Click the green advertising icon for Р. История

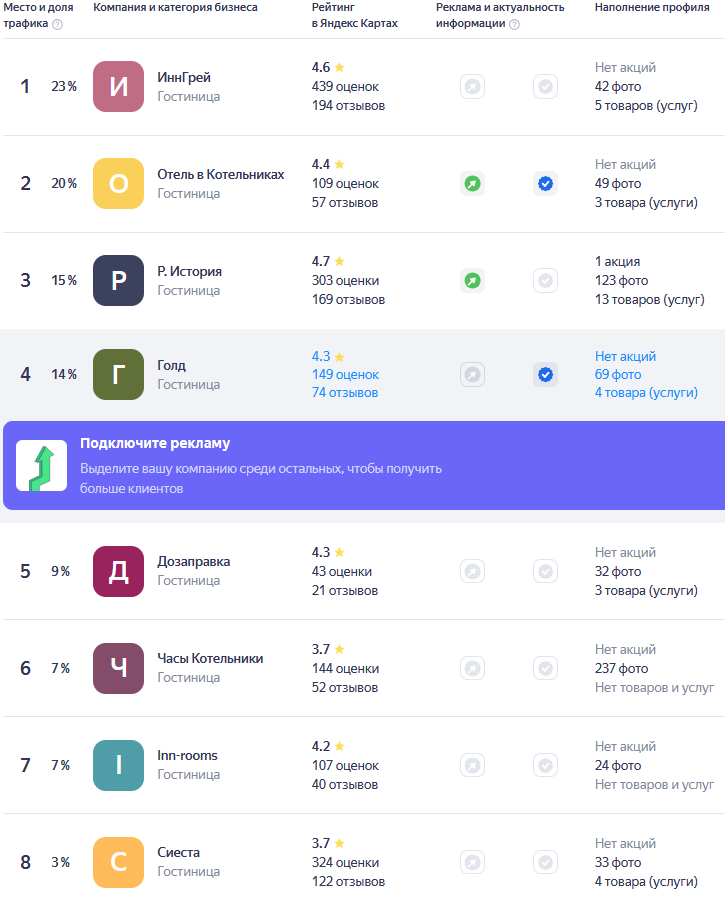tap(472, 281)
